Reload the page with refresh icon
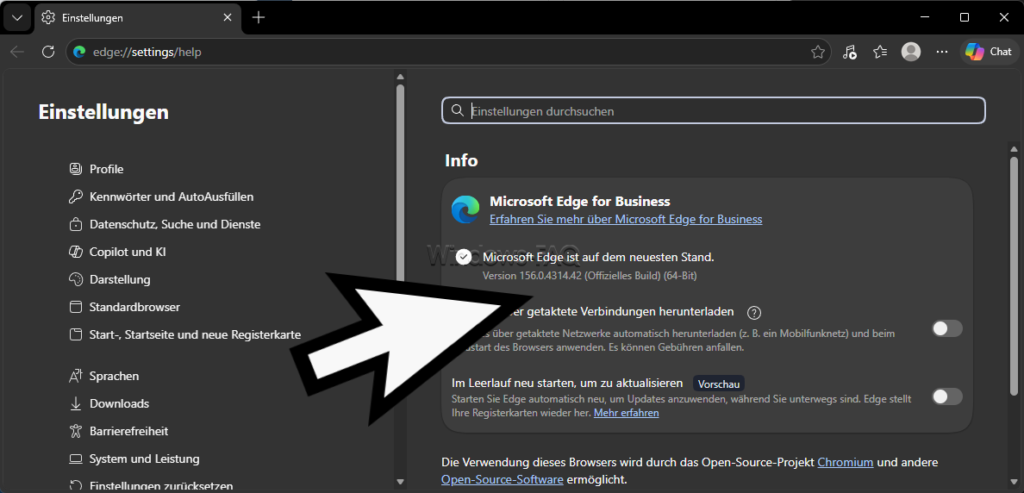Screen dimensions: 1024x493 (48, 52)
